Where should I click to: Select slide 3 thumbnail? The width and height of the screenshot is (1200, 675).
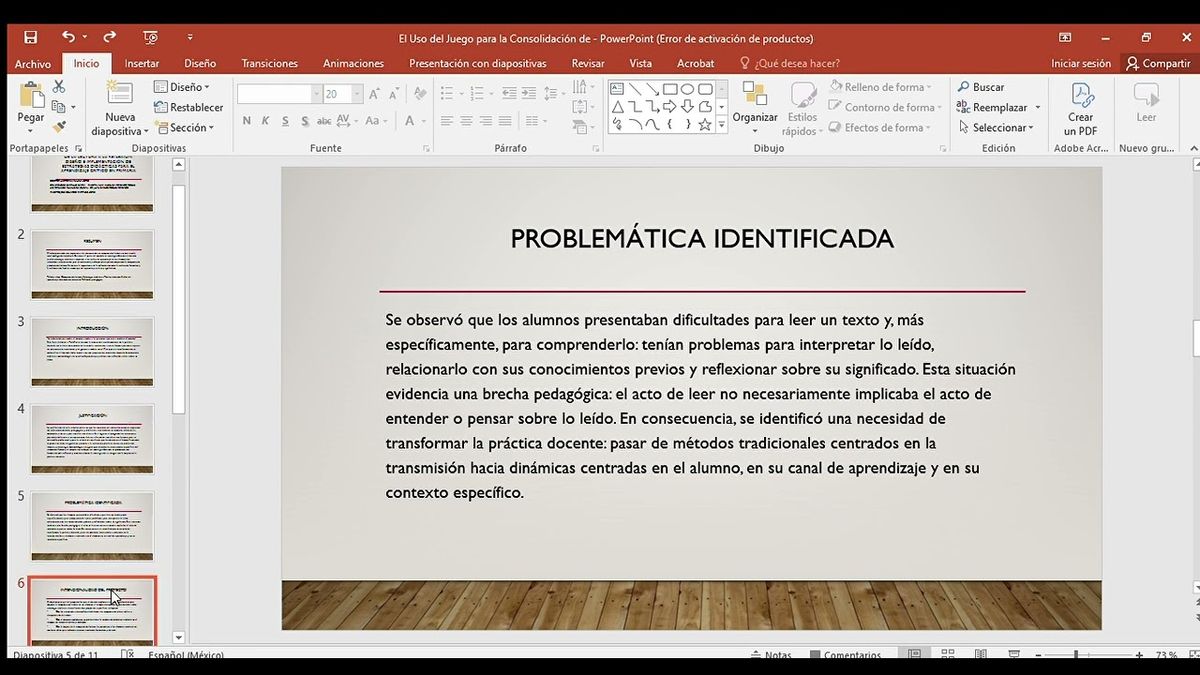coord(92,352)
